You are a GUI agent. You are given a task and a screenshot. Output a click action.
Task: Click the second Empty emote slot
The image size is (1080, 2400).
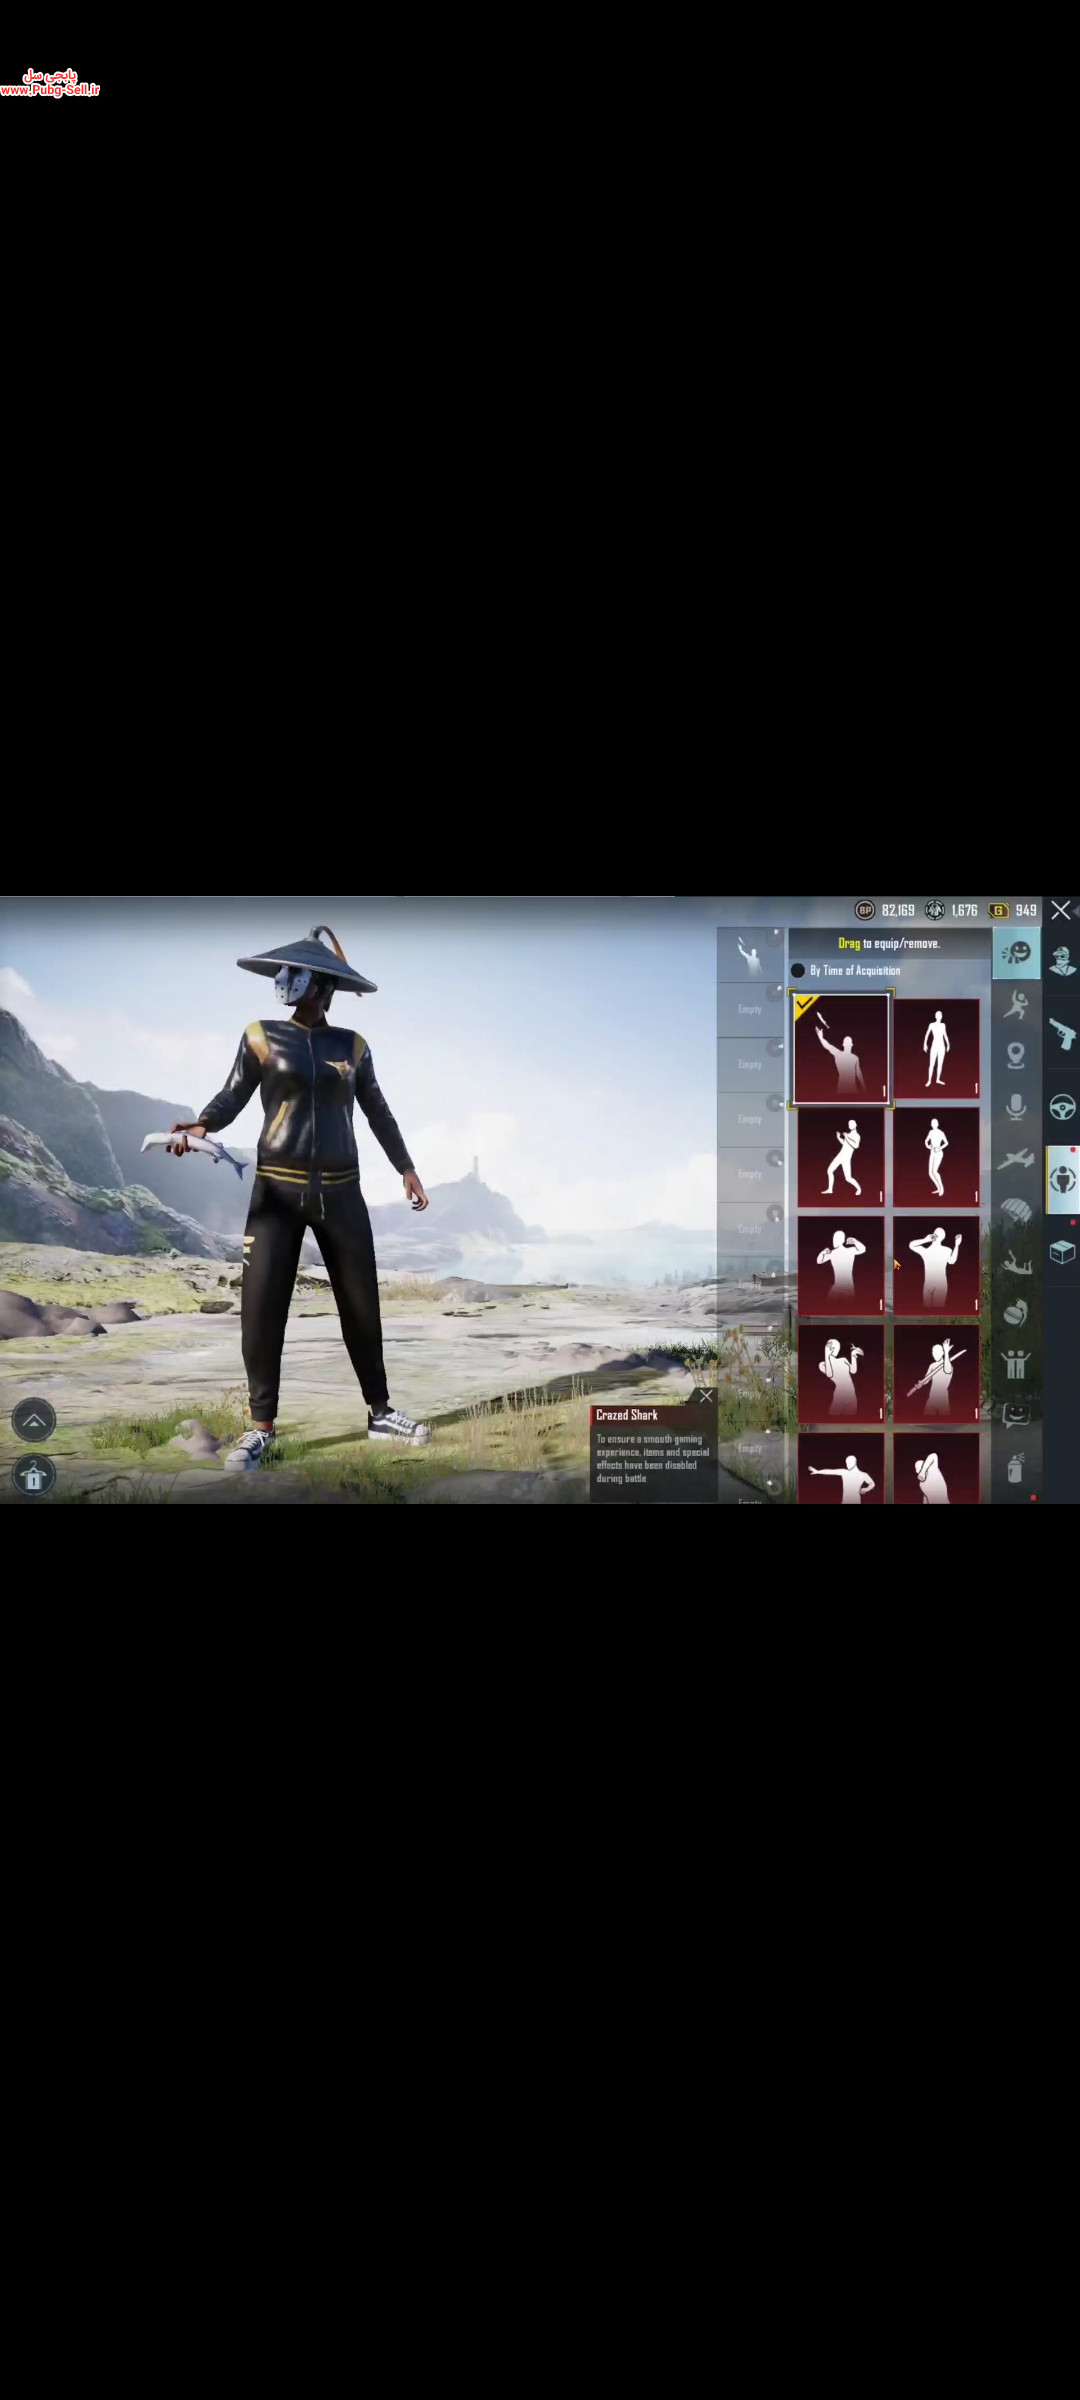[x=751, y=1065]
